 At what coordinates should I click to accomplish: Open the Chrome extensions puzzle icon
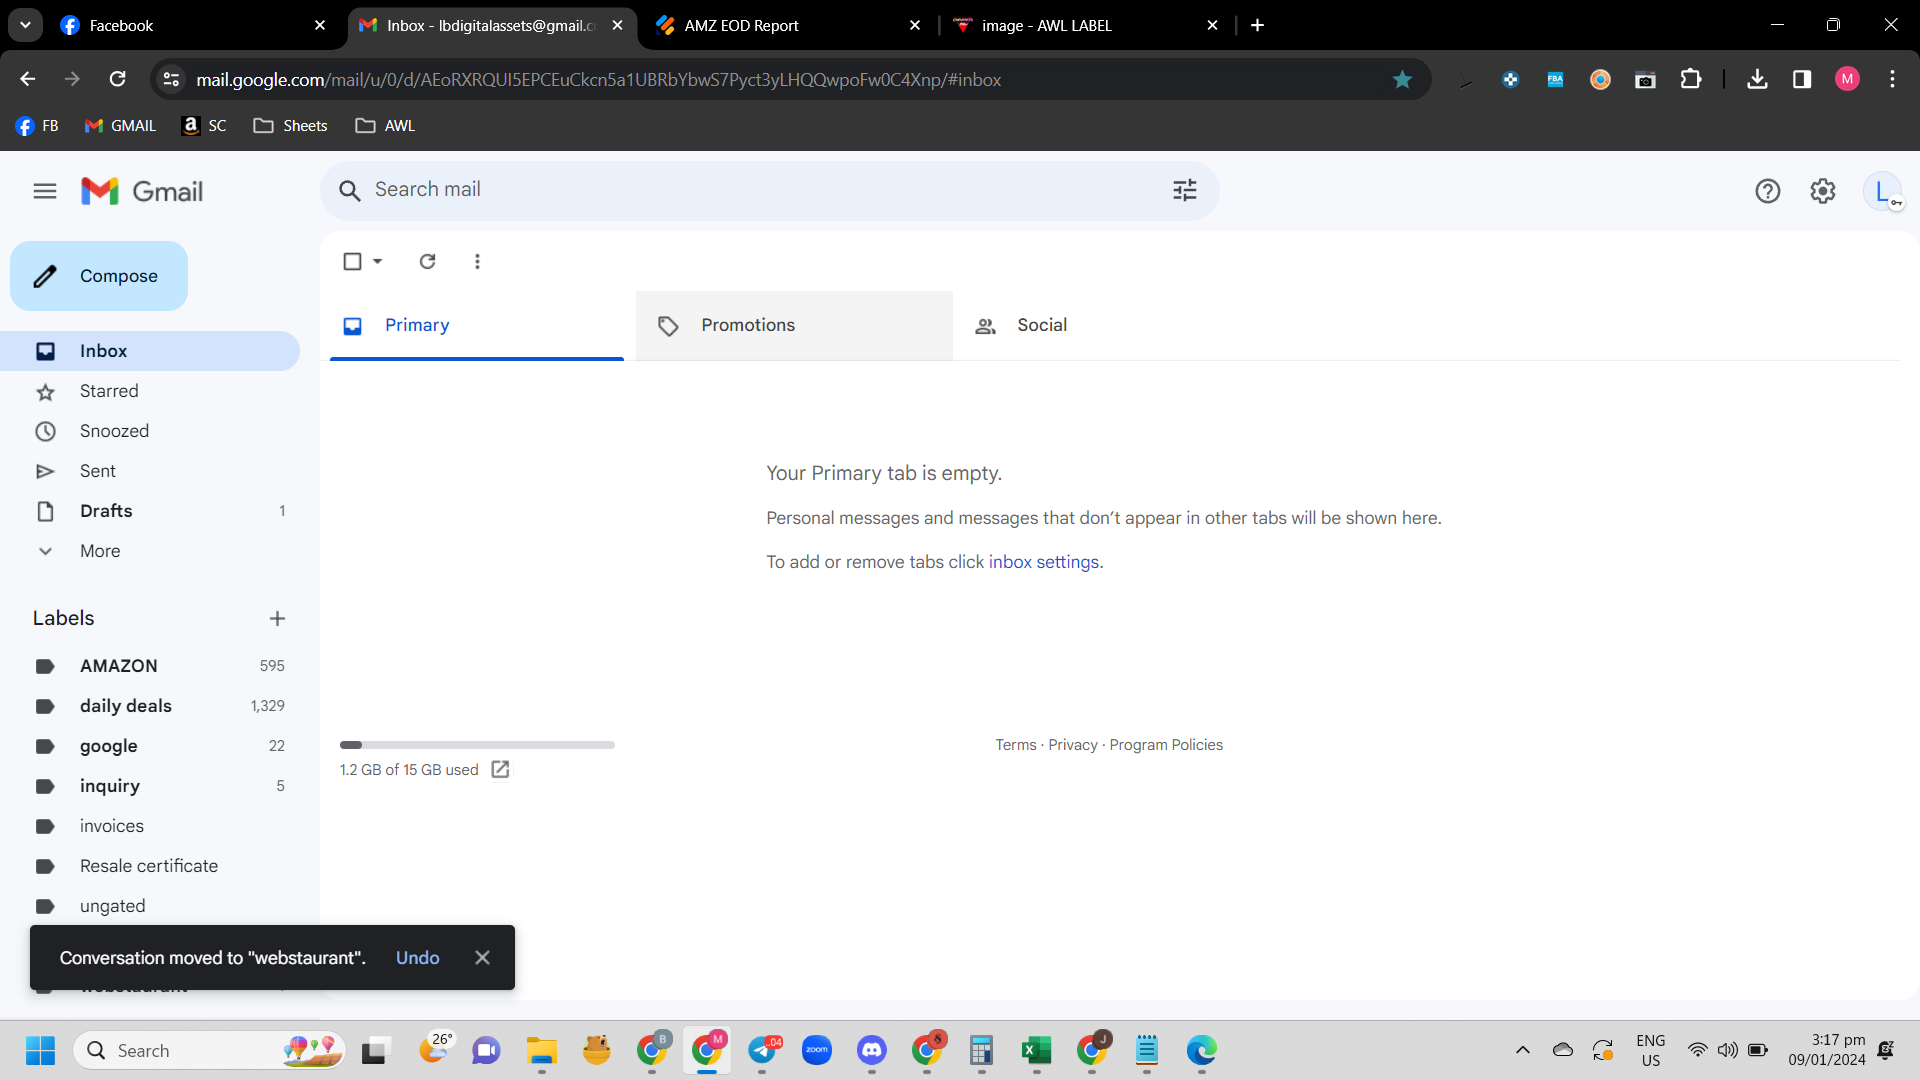pos(1691,79)
